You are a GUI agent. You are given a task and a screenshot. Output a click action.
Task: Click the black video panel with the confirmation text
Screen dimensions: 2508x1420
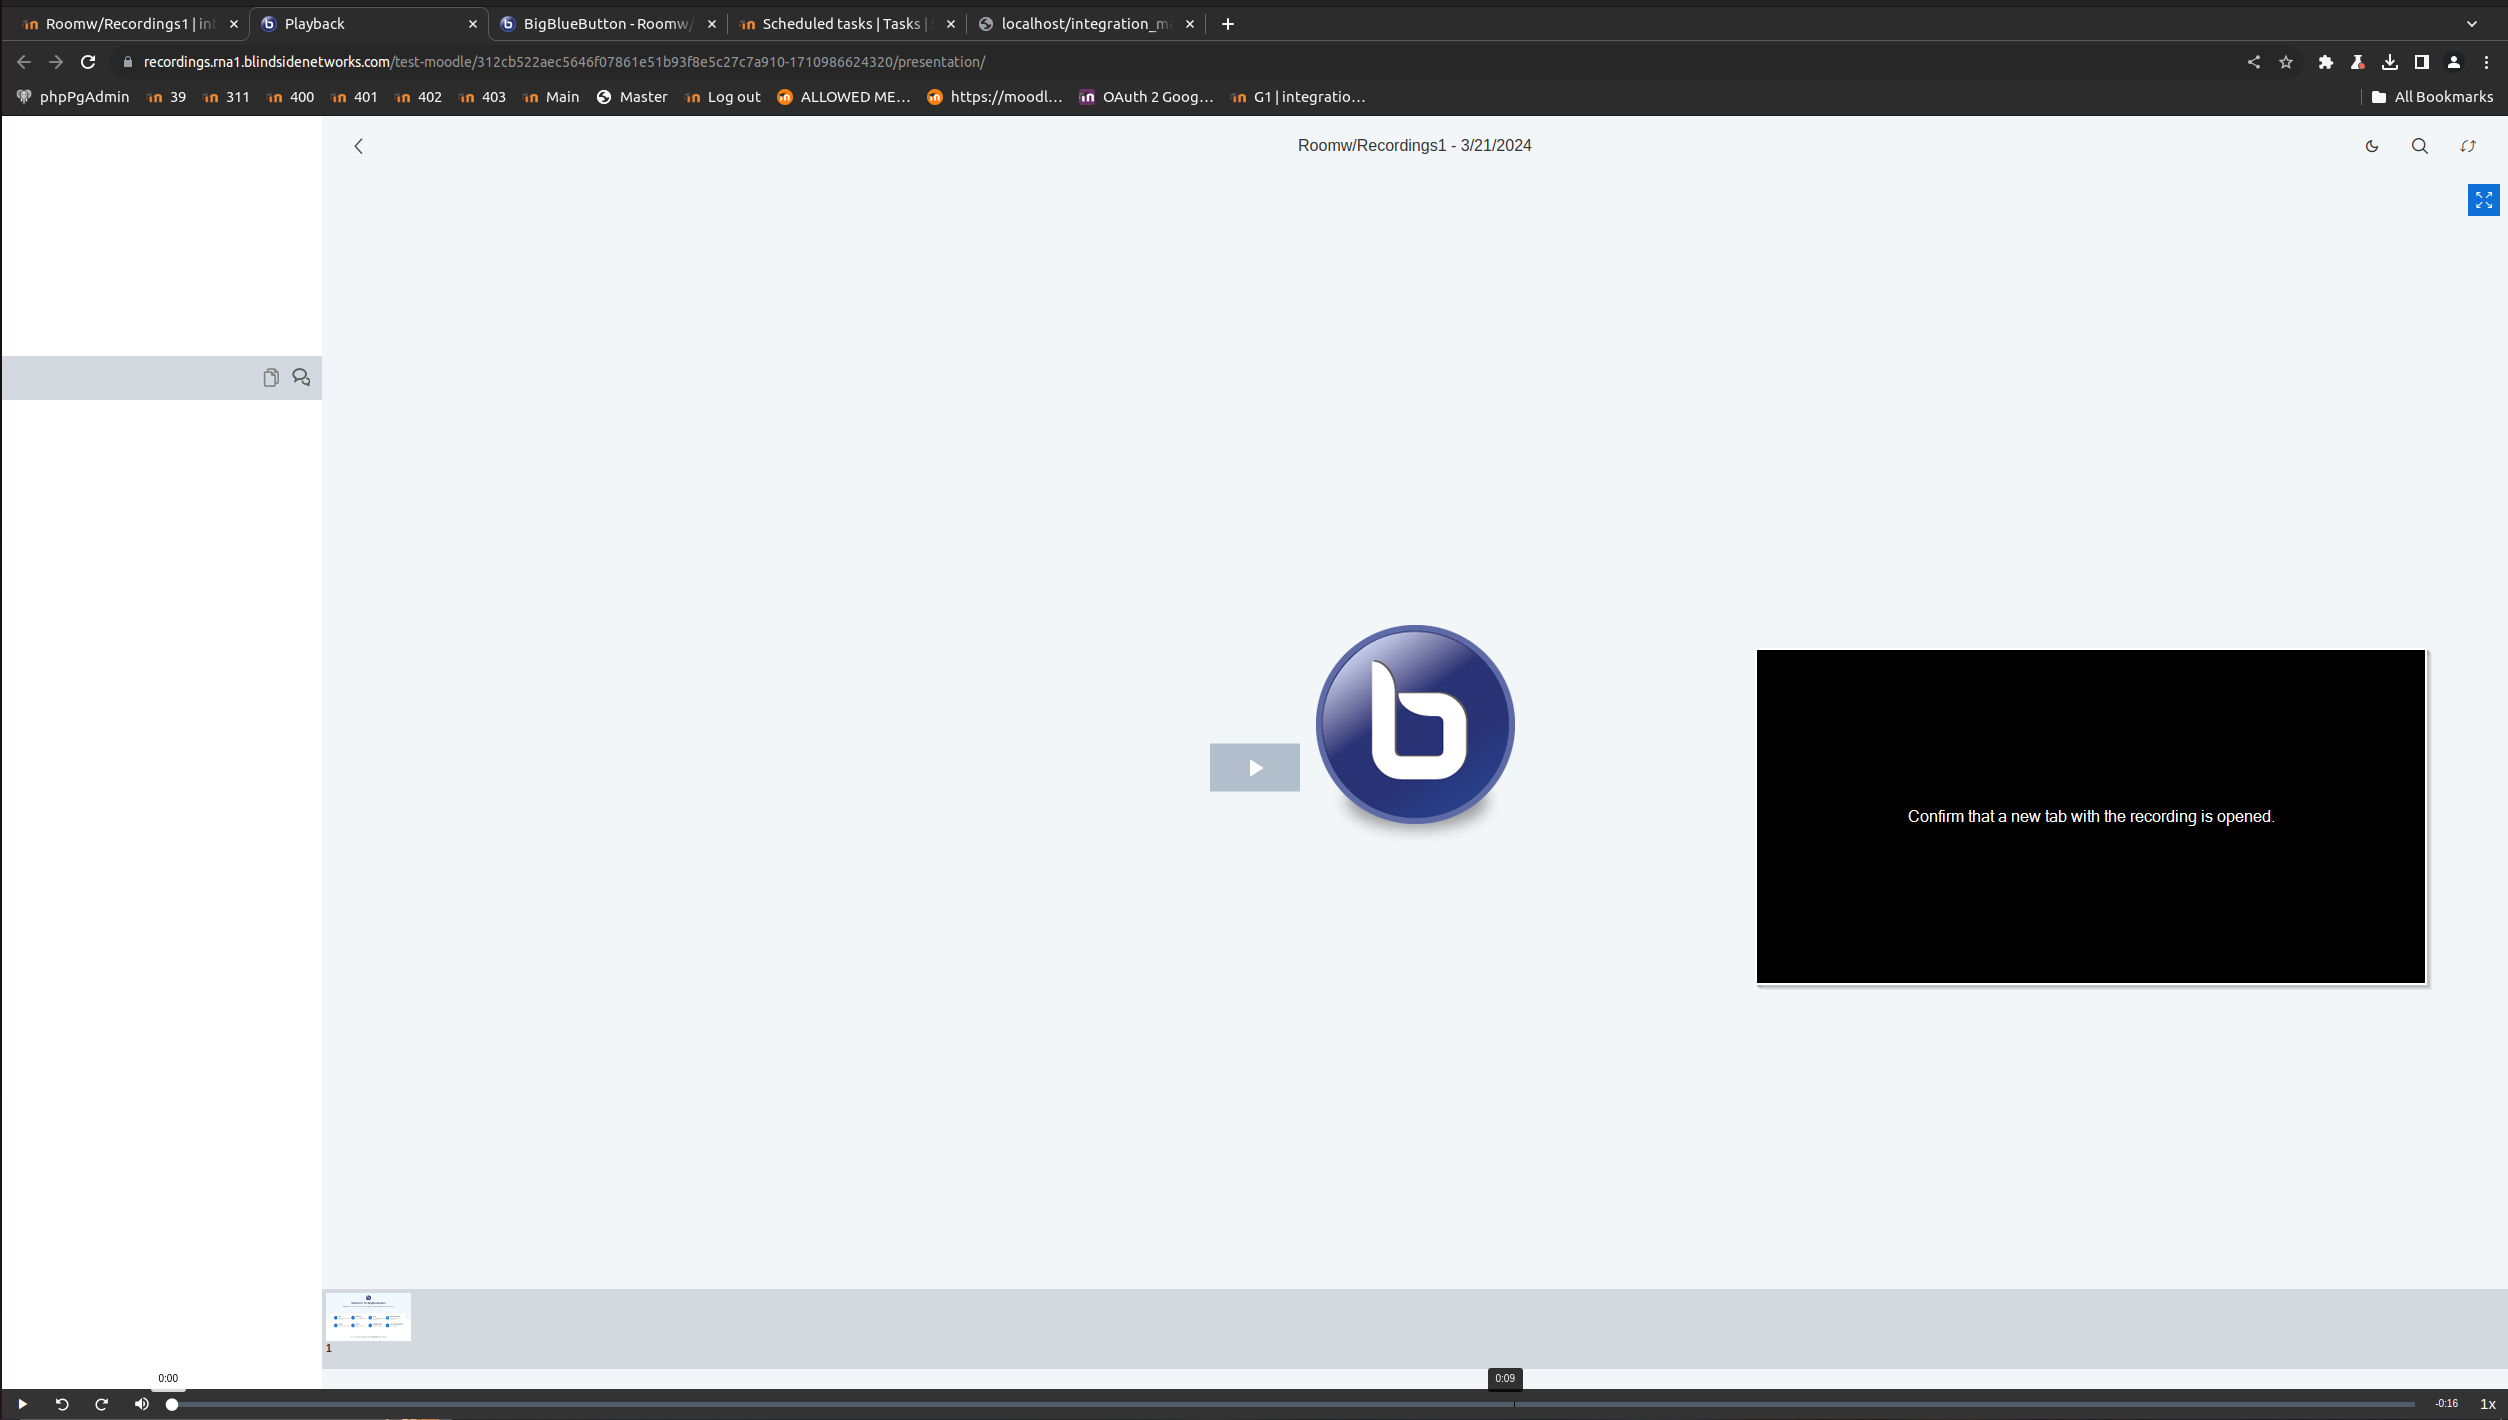[x=2091, y=817]
